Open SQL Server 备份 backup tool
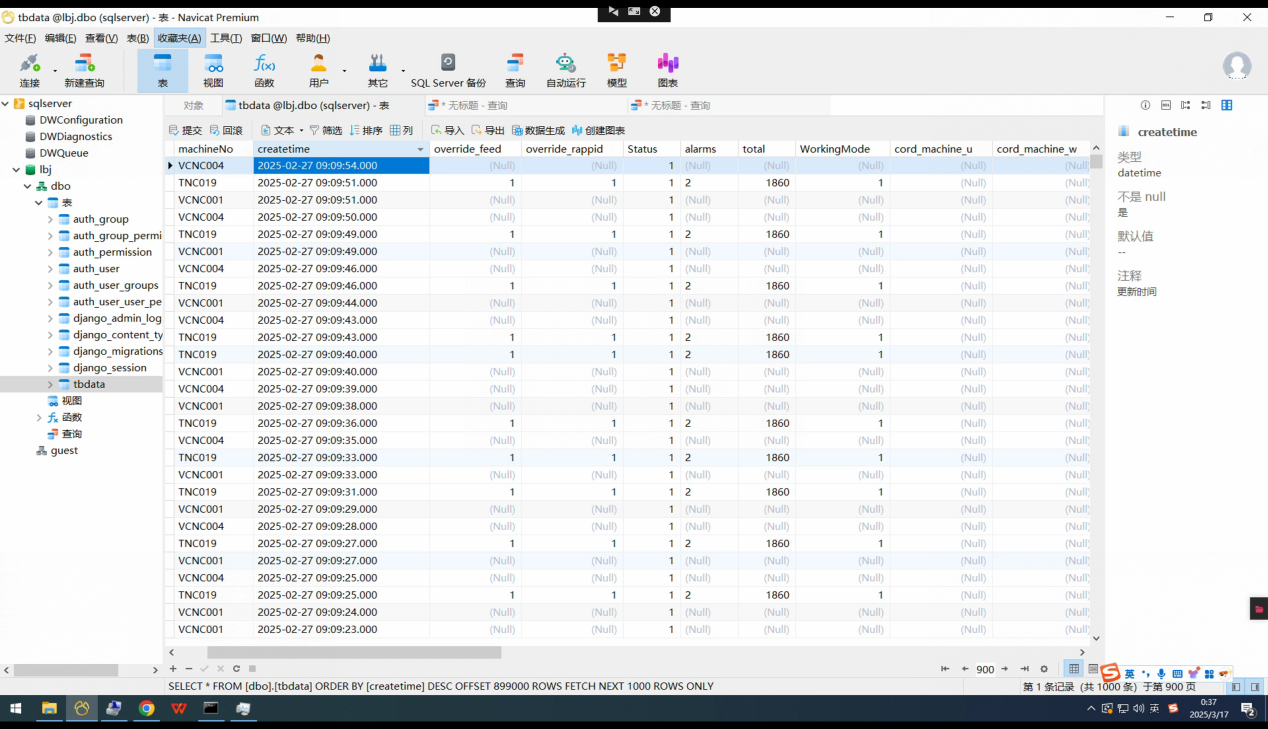The height and width of the screenshot is (729, 1268). coord(448,70)
